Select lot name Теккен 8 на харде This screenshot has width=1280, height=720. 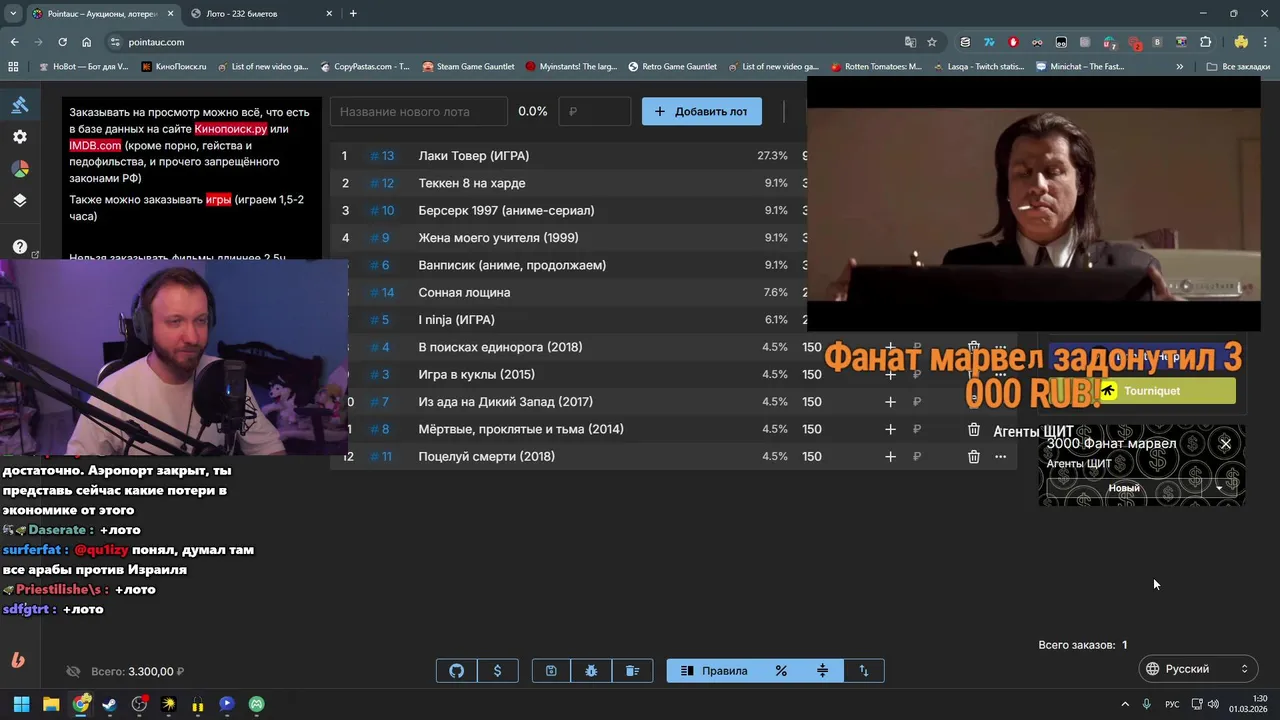point(472,183)
